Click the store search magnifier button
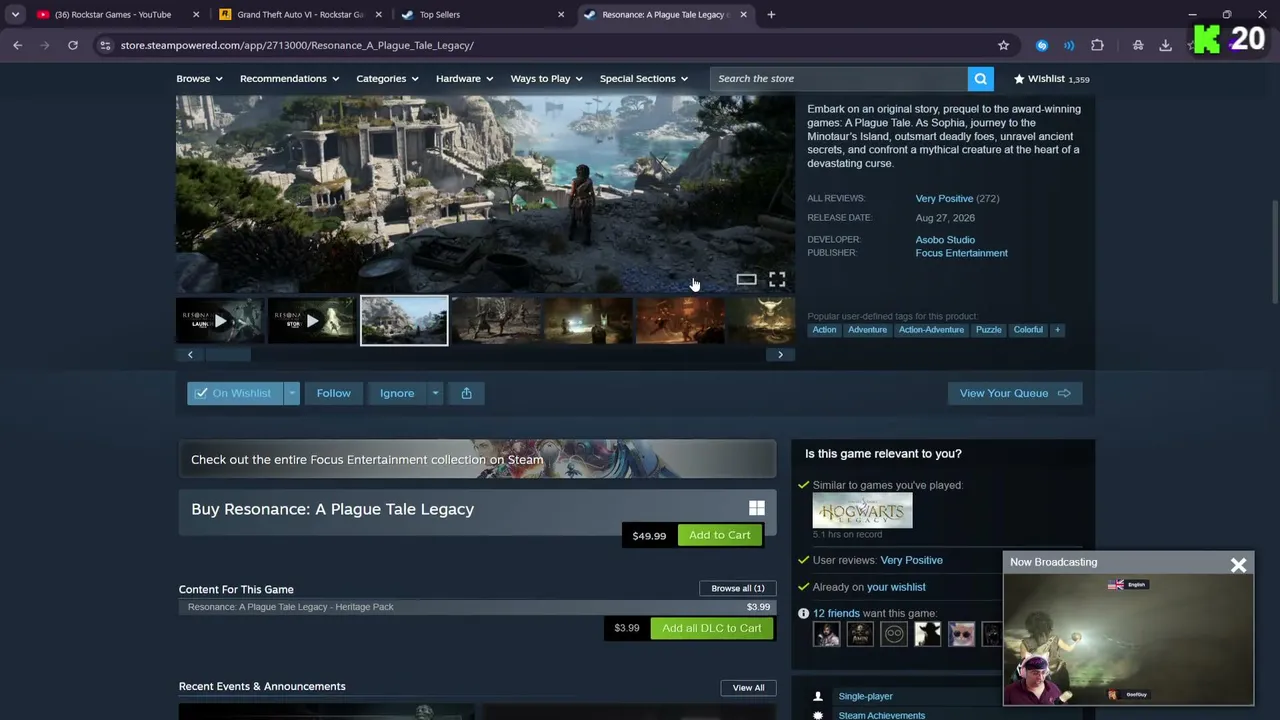 pyautogui.click(x=981, y=79)
